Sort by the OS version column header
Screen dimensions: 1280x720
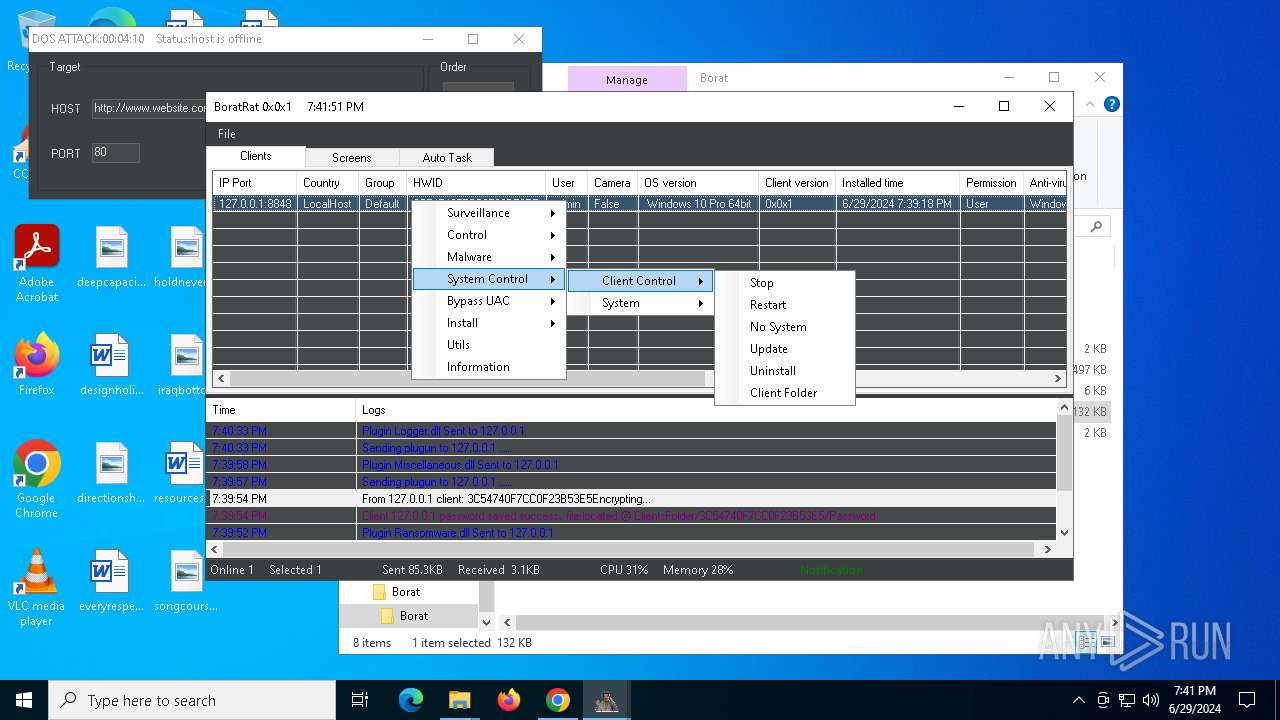click(698, 183)
